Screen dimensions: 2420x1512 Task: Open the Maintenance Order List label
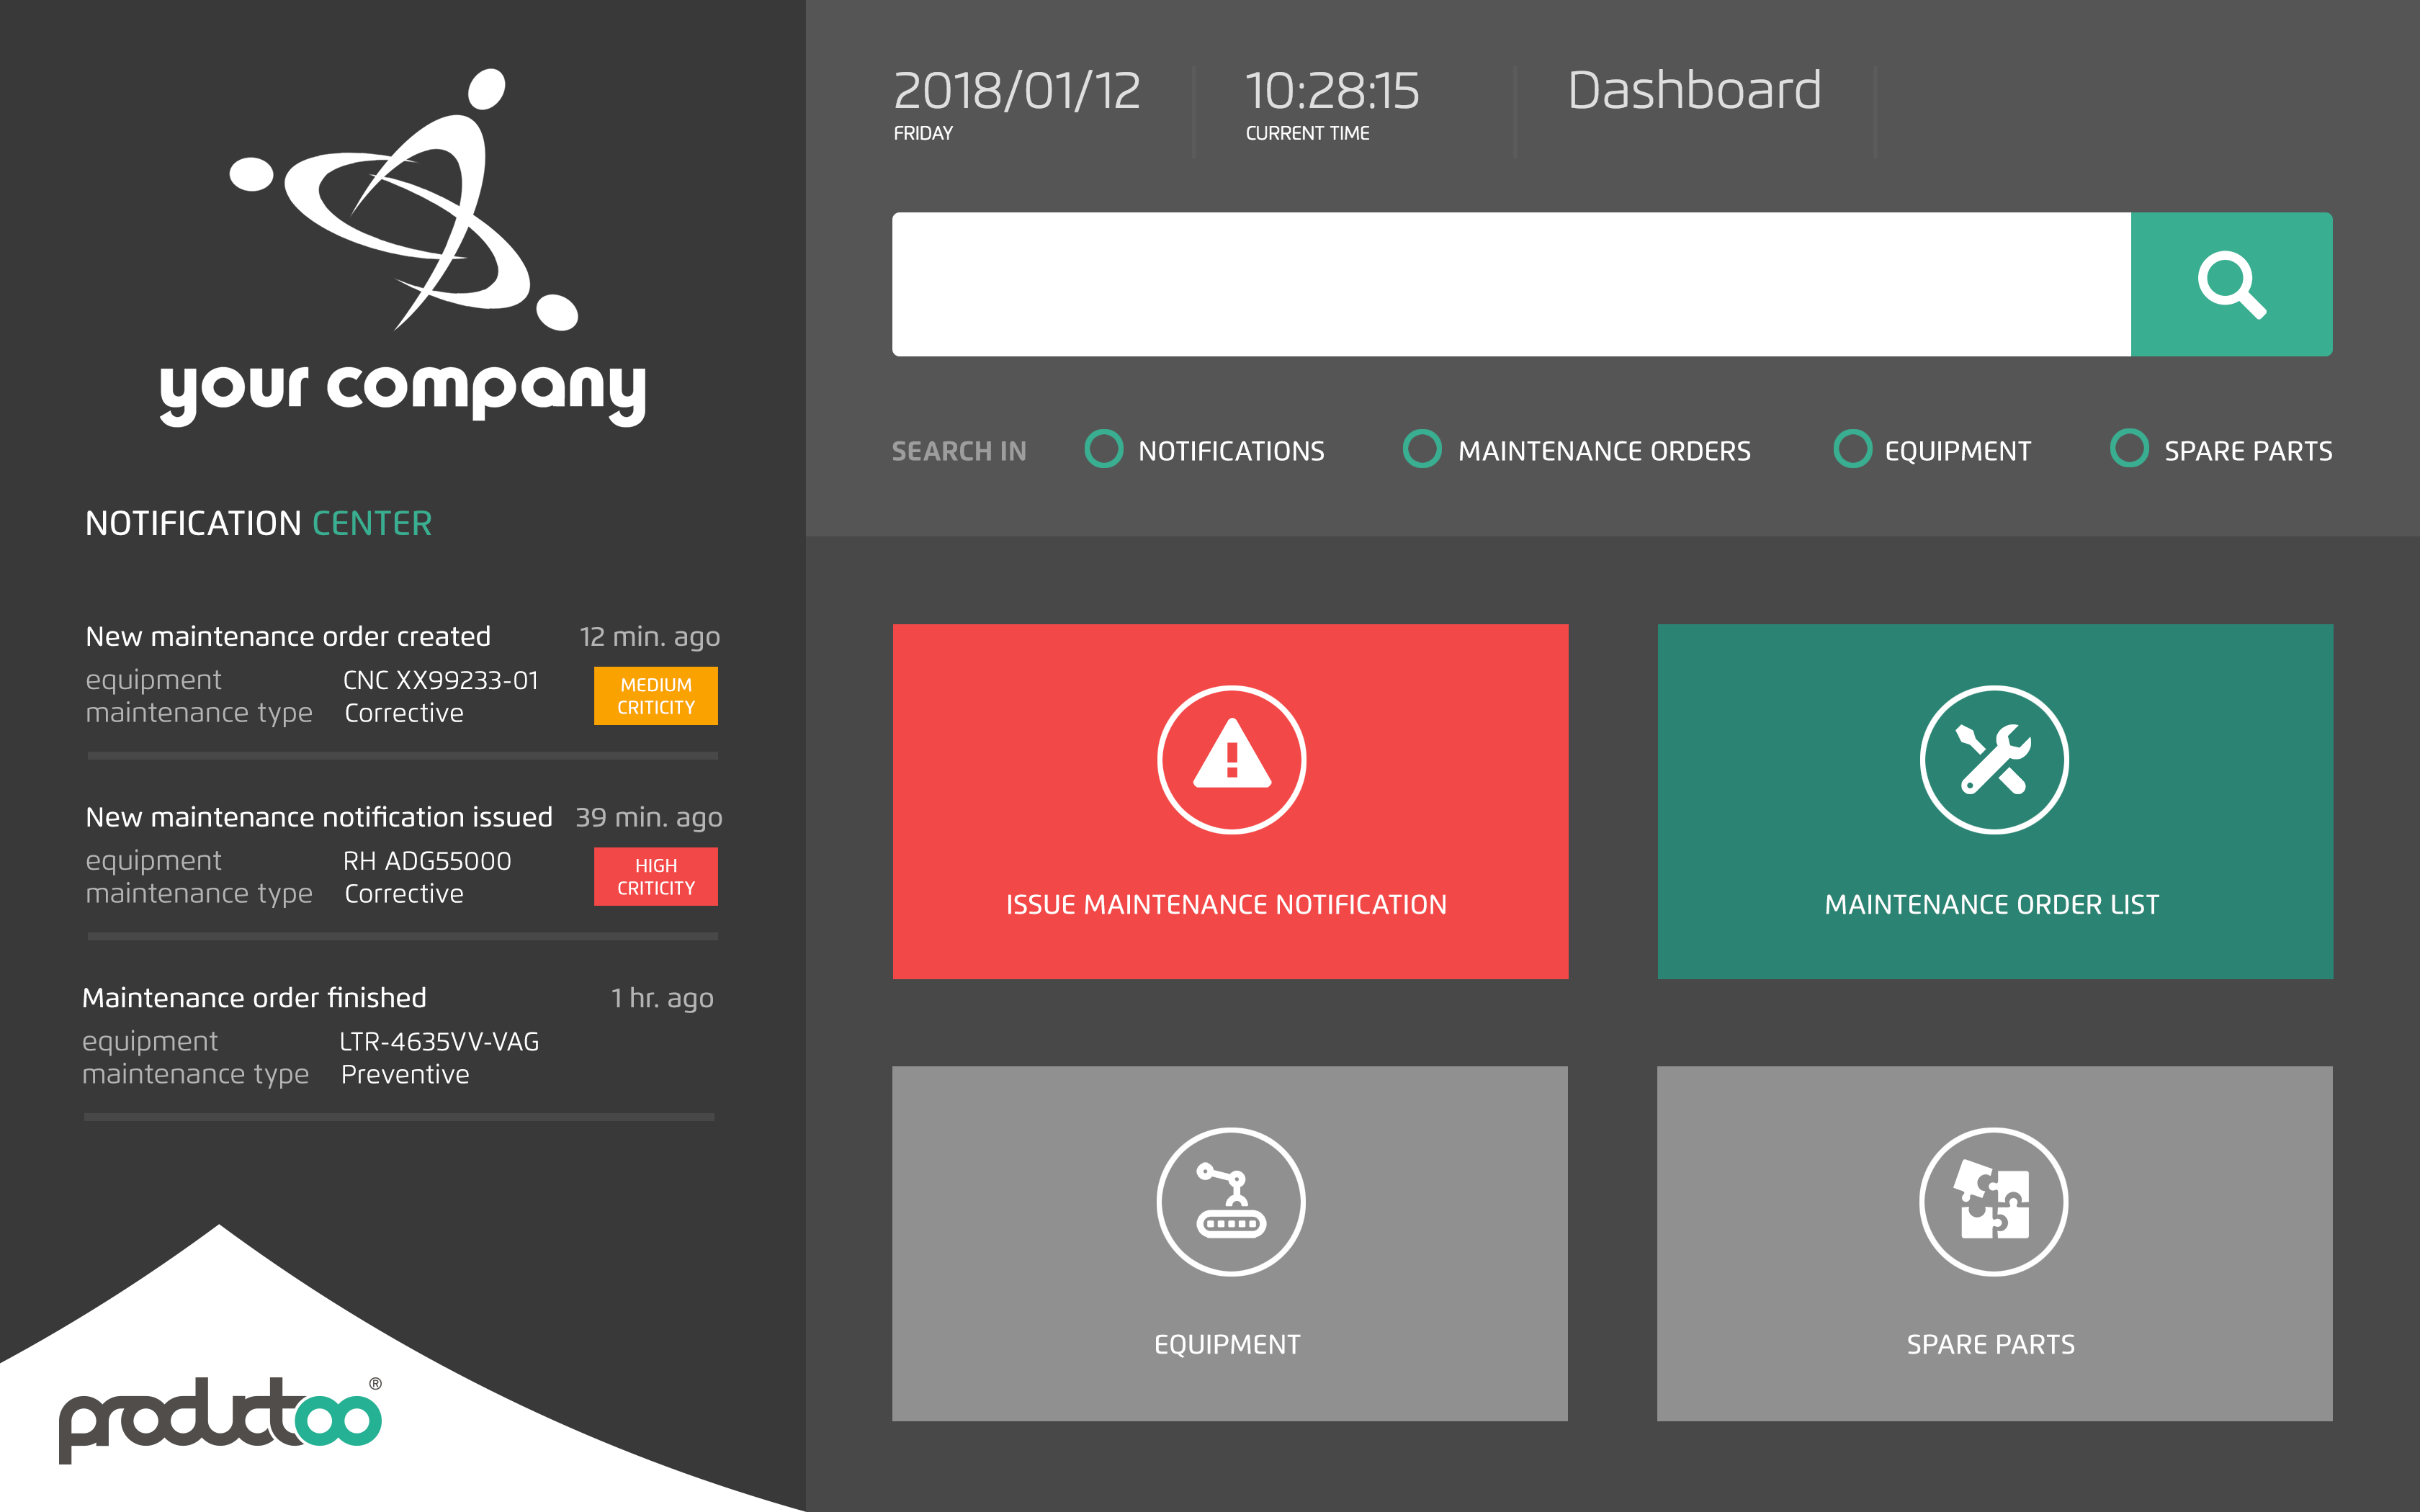click(1991, 904)
